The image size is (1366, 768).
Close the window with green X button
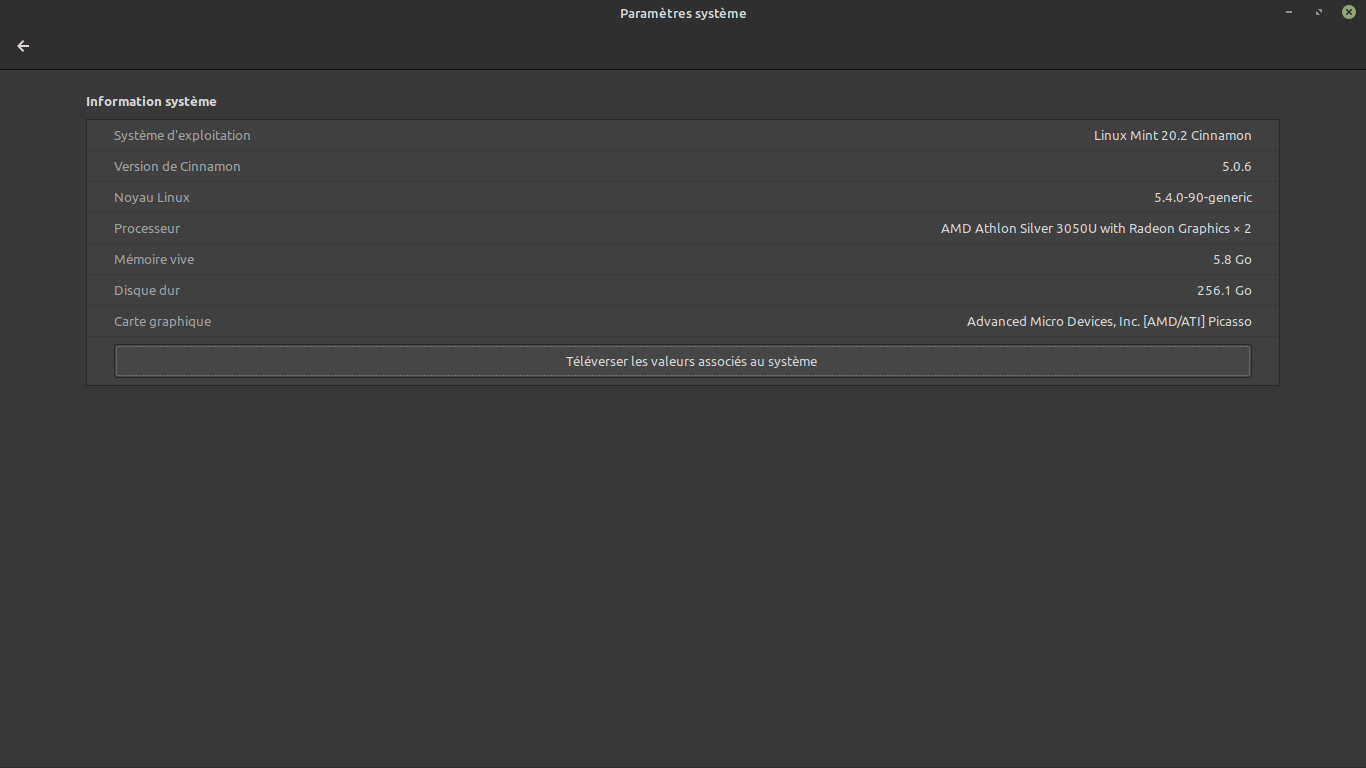click(x=1348, y=12)
